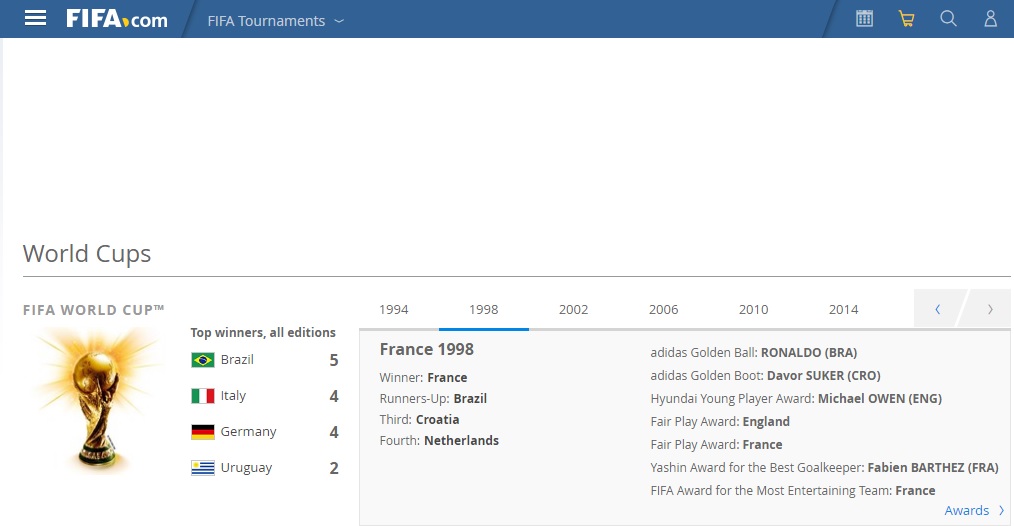
Task: Open the Awards link
Action: [x=974, y=510]
